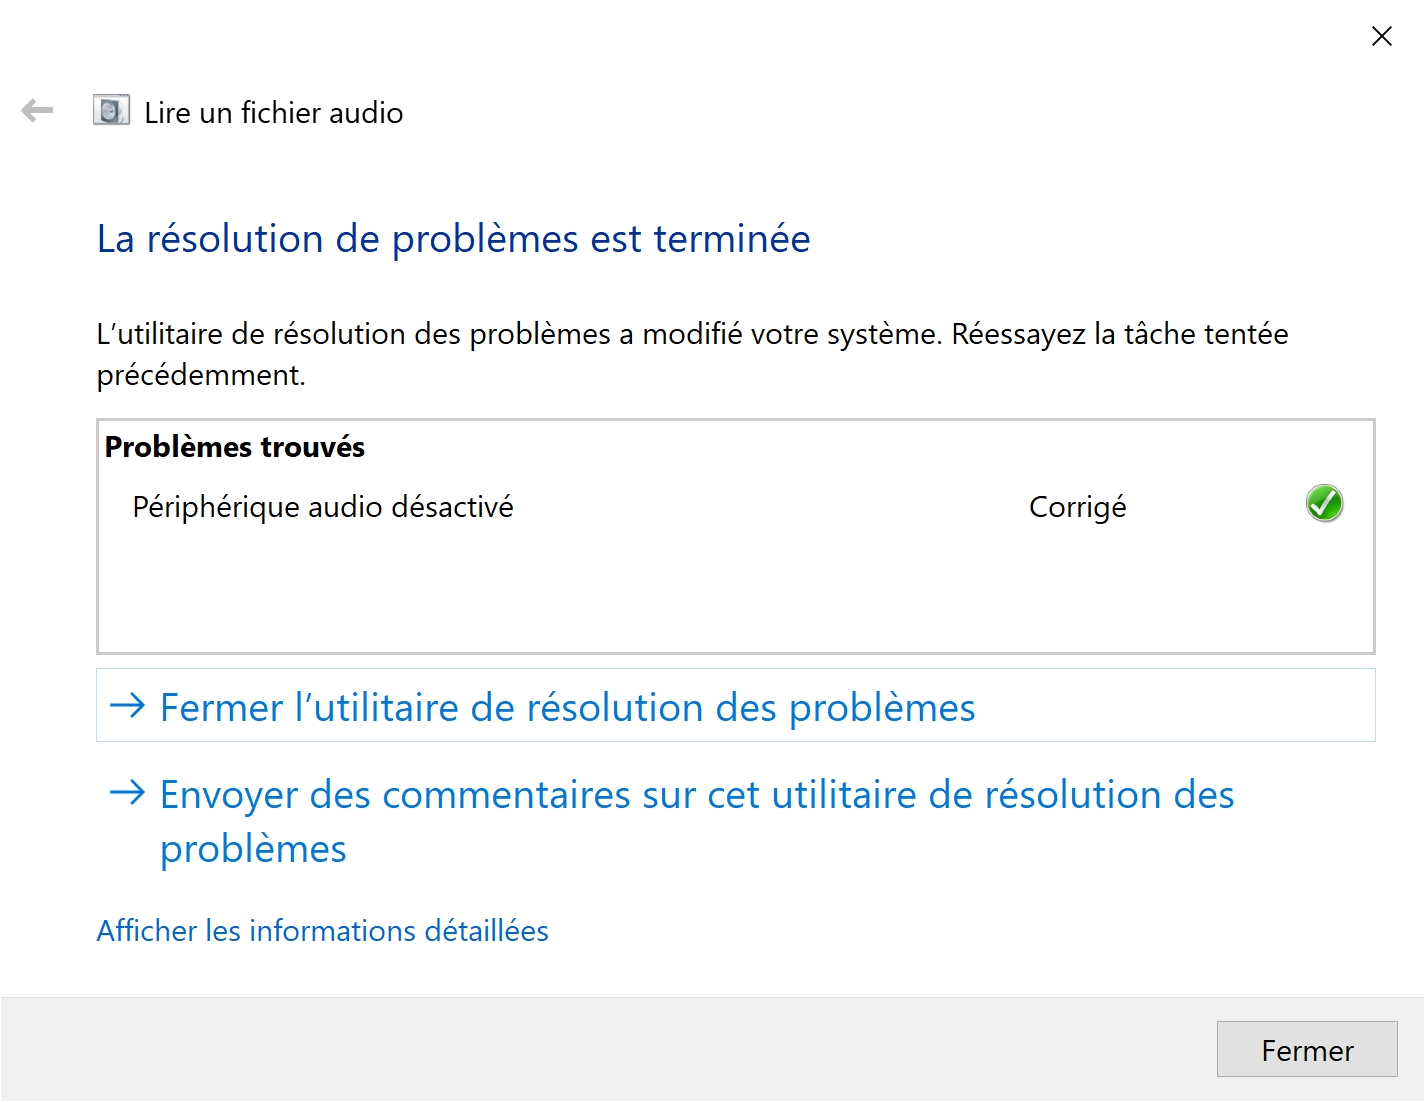Click empty area in problems found list
The image size is (1425, 1102).
pyautogui.click(x=736, y=595)
